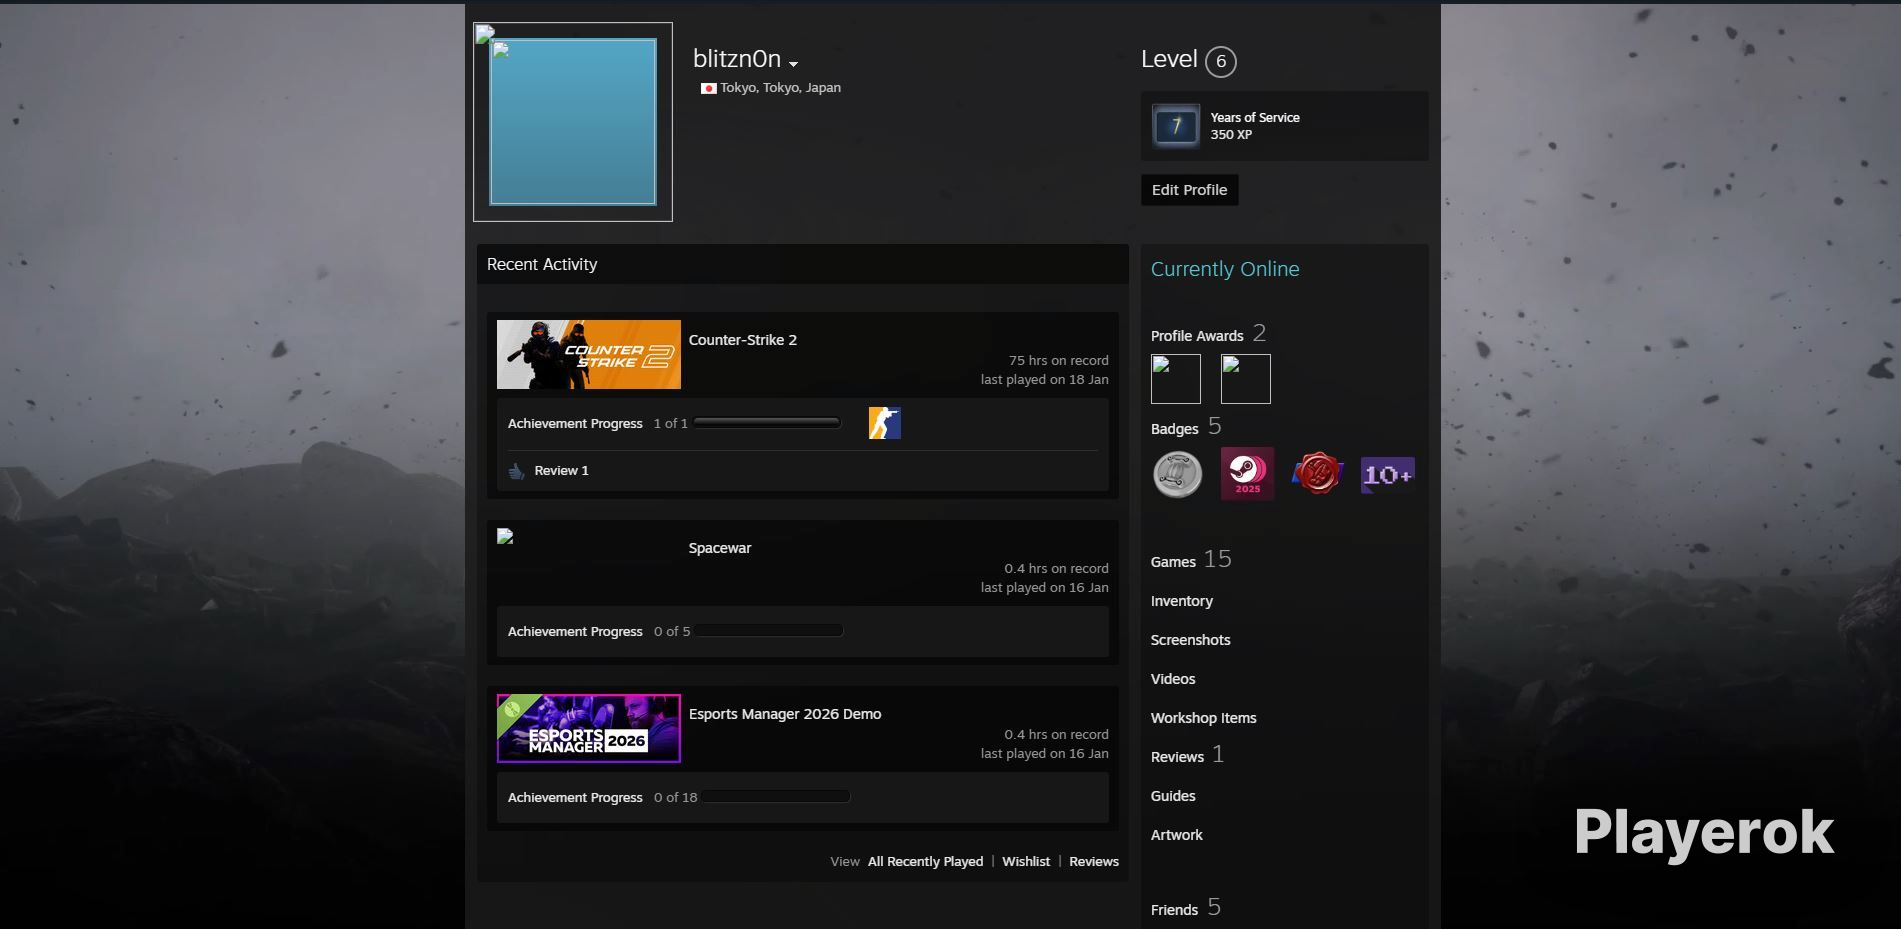Image resolution: width=1901 pixels, height=929 pixels.
Task: Click the Years of Service text
Action: click(1254, 117)
